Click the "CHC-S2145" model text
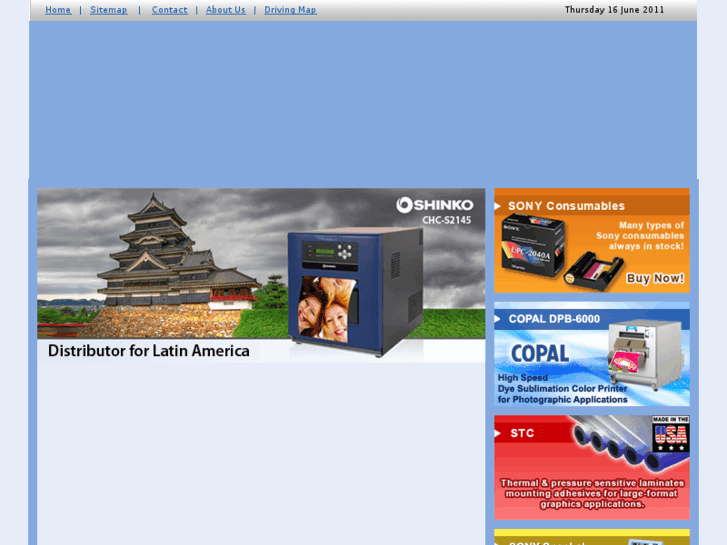Screen dimensions: 727x545 click(x=446, y=220)
